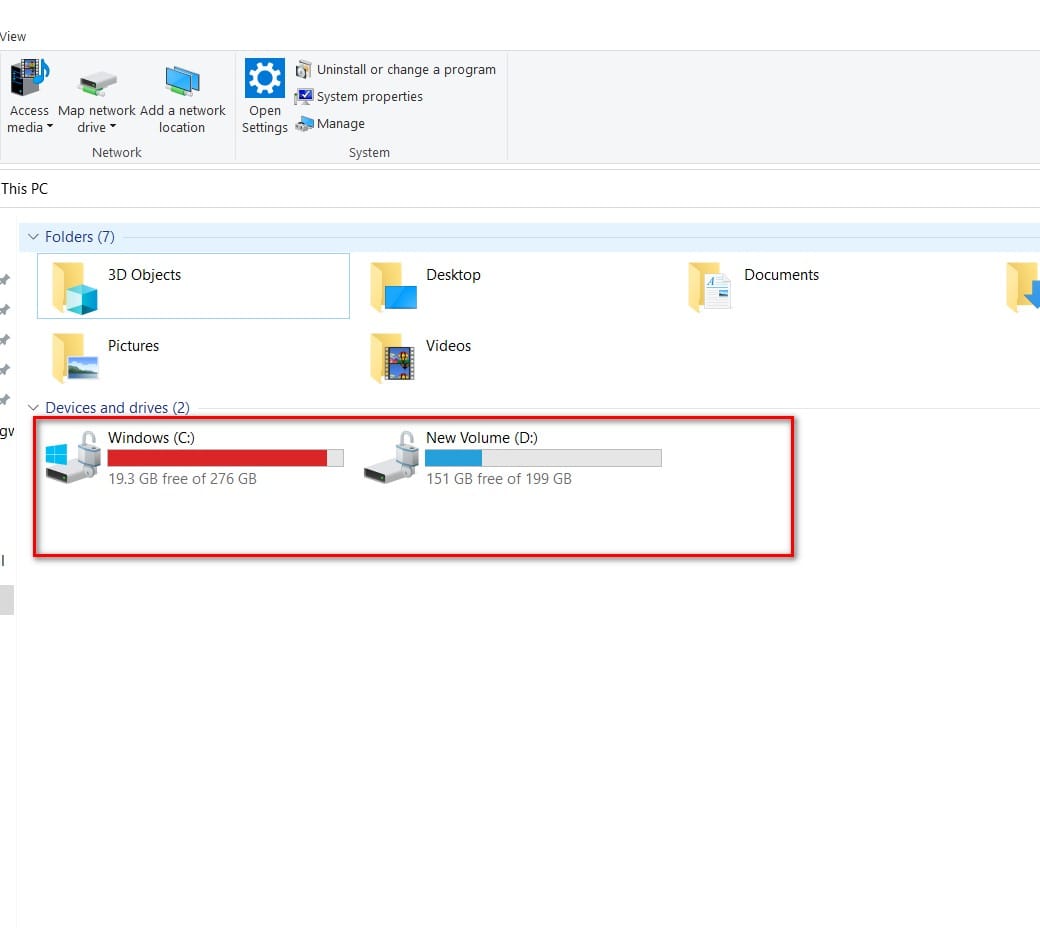The image size is (1040, 928).
Task: Click the Open Settings label
Action: coord(265,119)
